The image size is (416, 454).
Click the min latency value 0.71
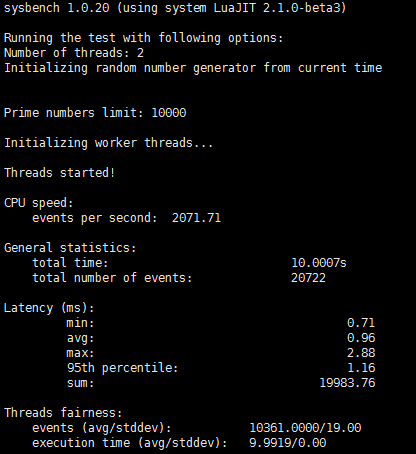click(x=361, y=323)
